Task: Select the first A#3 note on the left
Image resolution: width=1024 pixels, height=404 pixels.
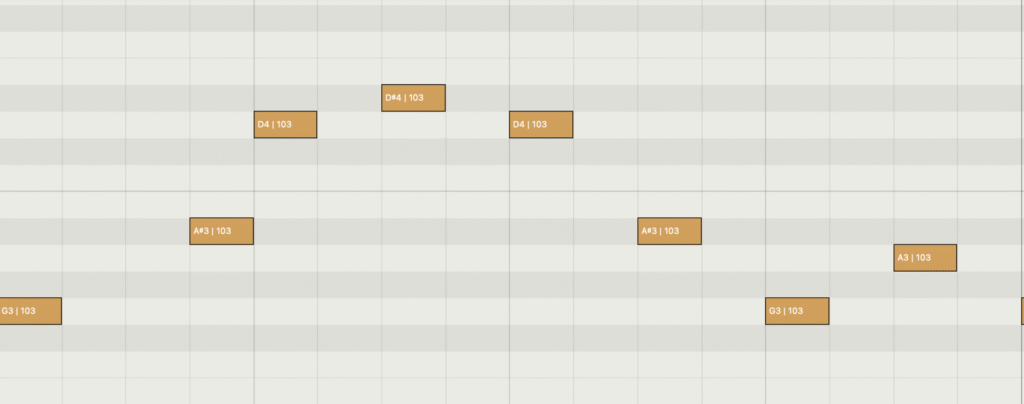Action: click(x=221, y=231)
